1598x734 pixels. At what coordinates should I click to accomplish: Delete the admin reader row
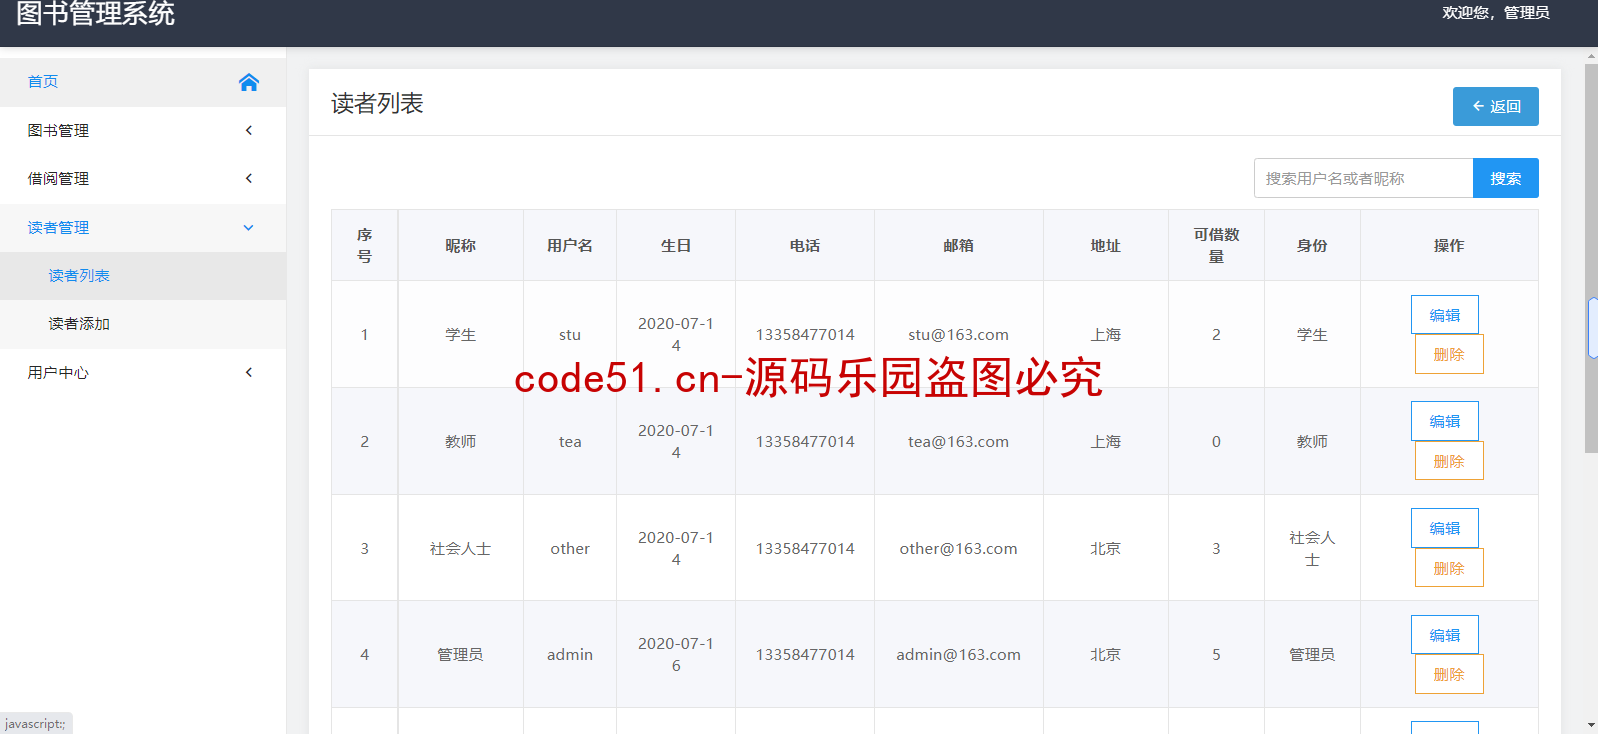(x=1448, y=674)
